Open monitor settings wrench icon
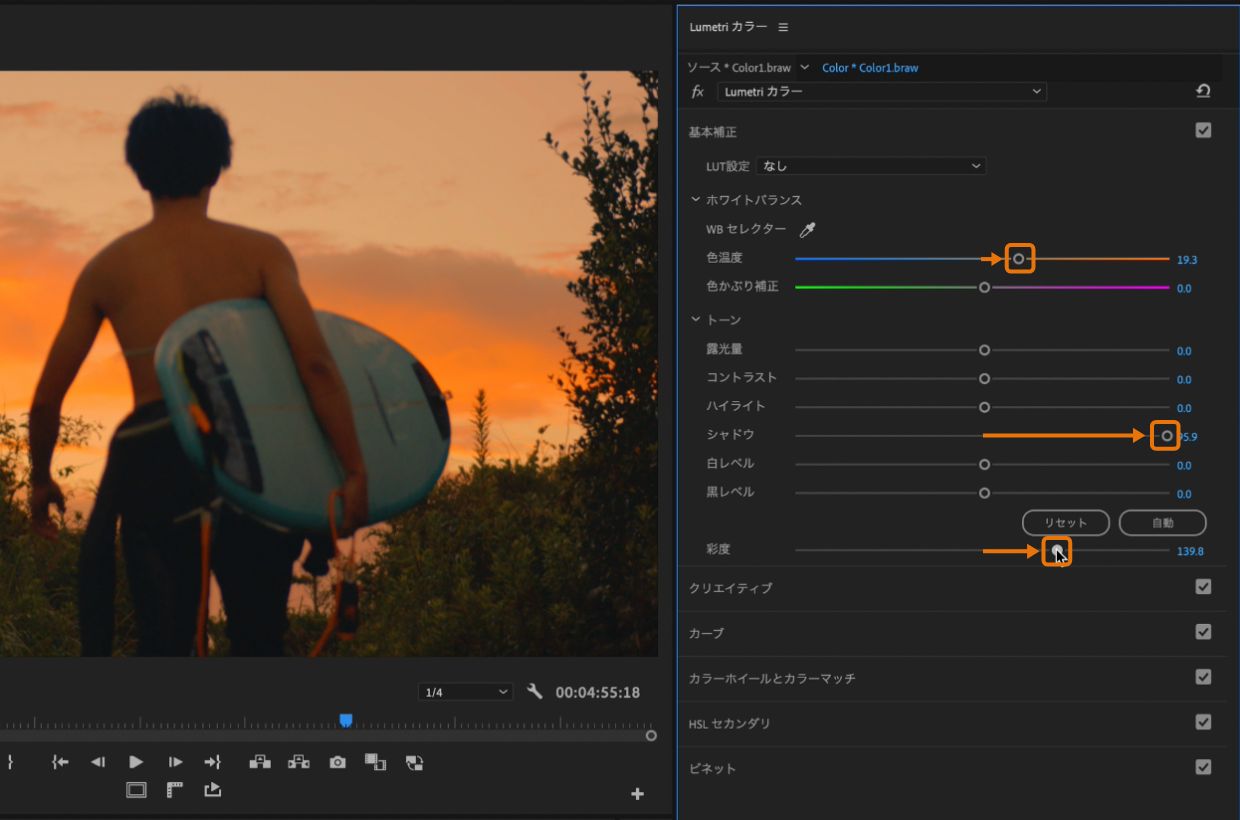1240x820 pixels. (x=534, y=691)
